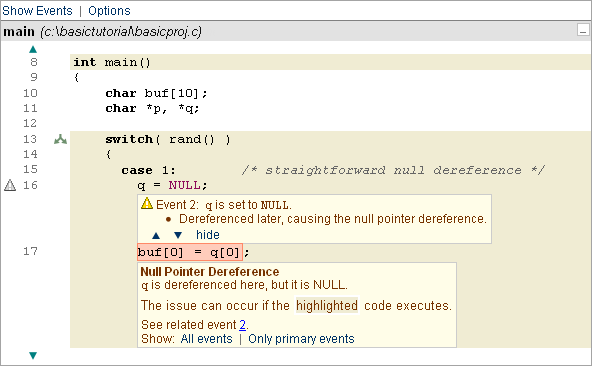Open the Options link
The image size is (592, 366).
click(x=109, y=11)
